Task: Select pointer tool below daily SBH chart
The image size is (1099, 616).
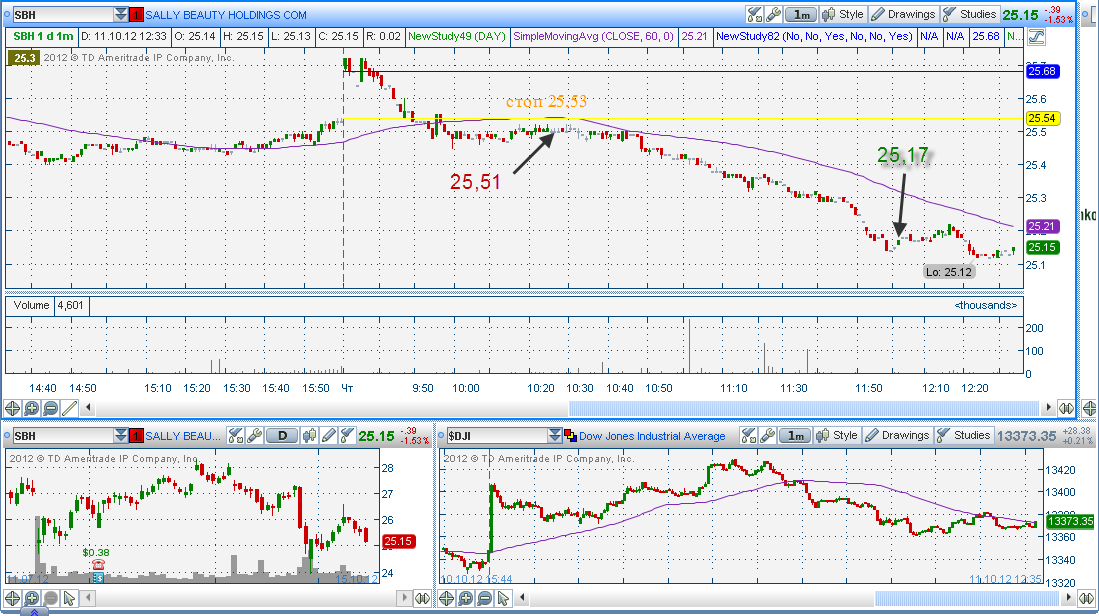Action: (x=69, y=598)
